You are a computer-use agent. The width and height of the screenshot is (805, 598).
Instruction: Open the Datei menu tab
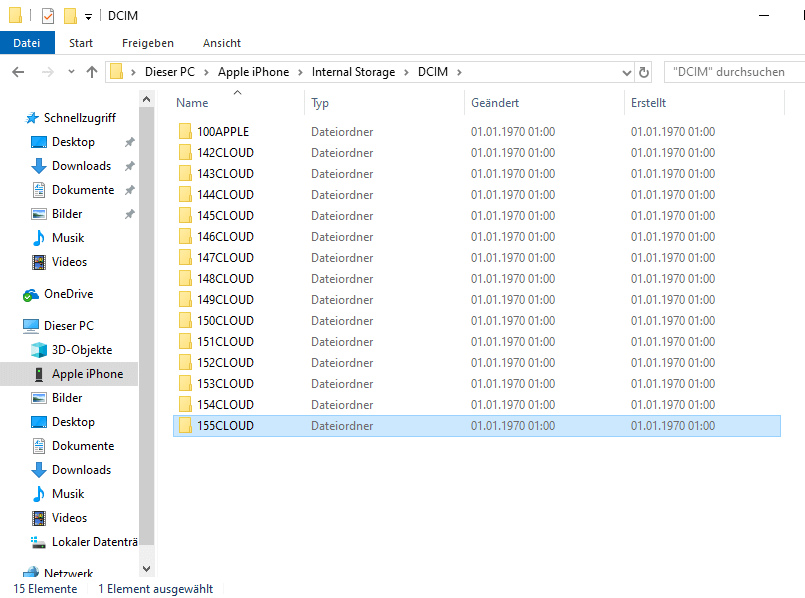coord(27,43)
